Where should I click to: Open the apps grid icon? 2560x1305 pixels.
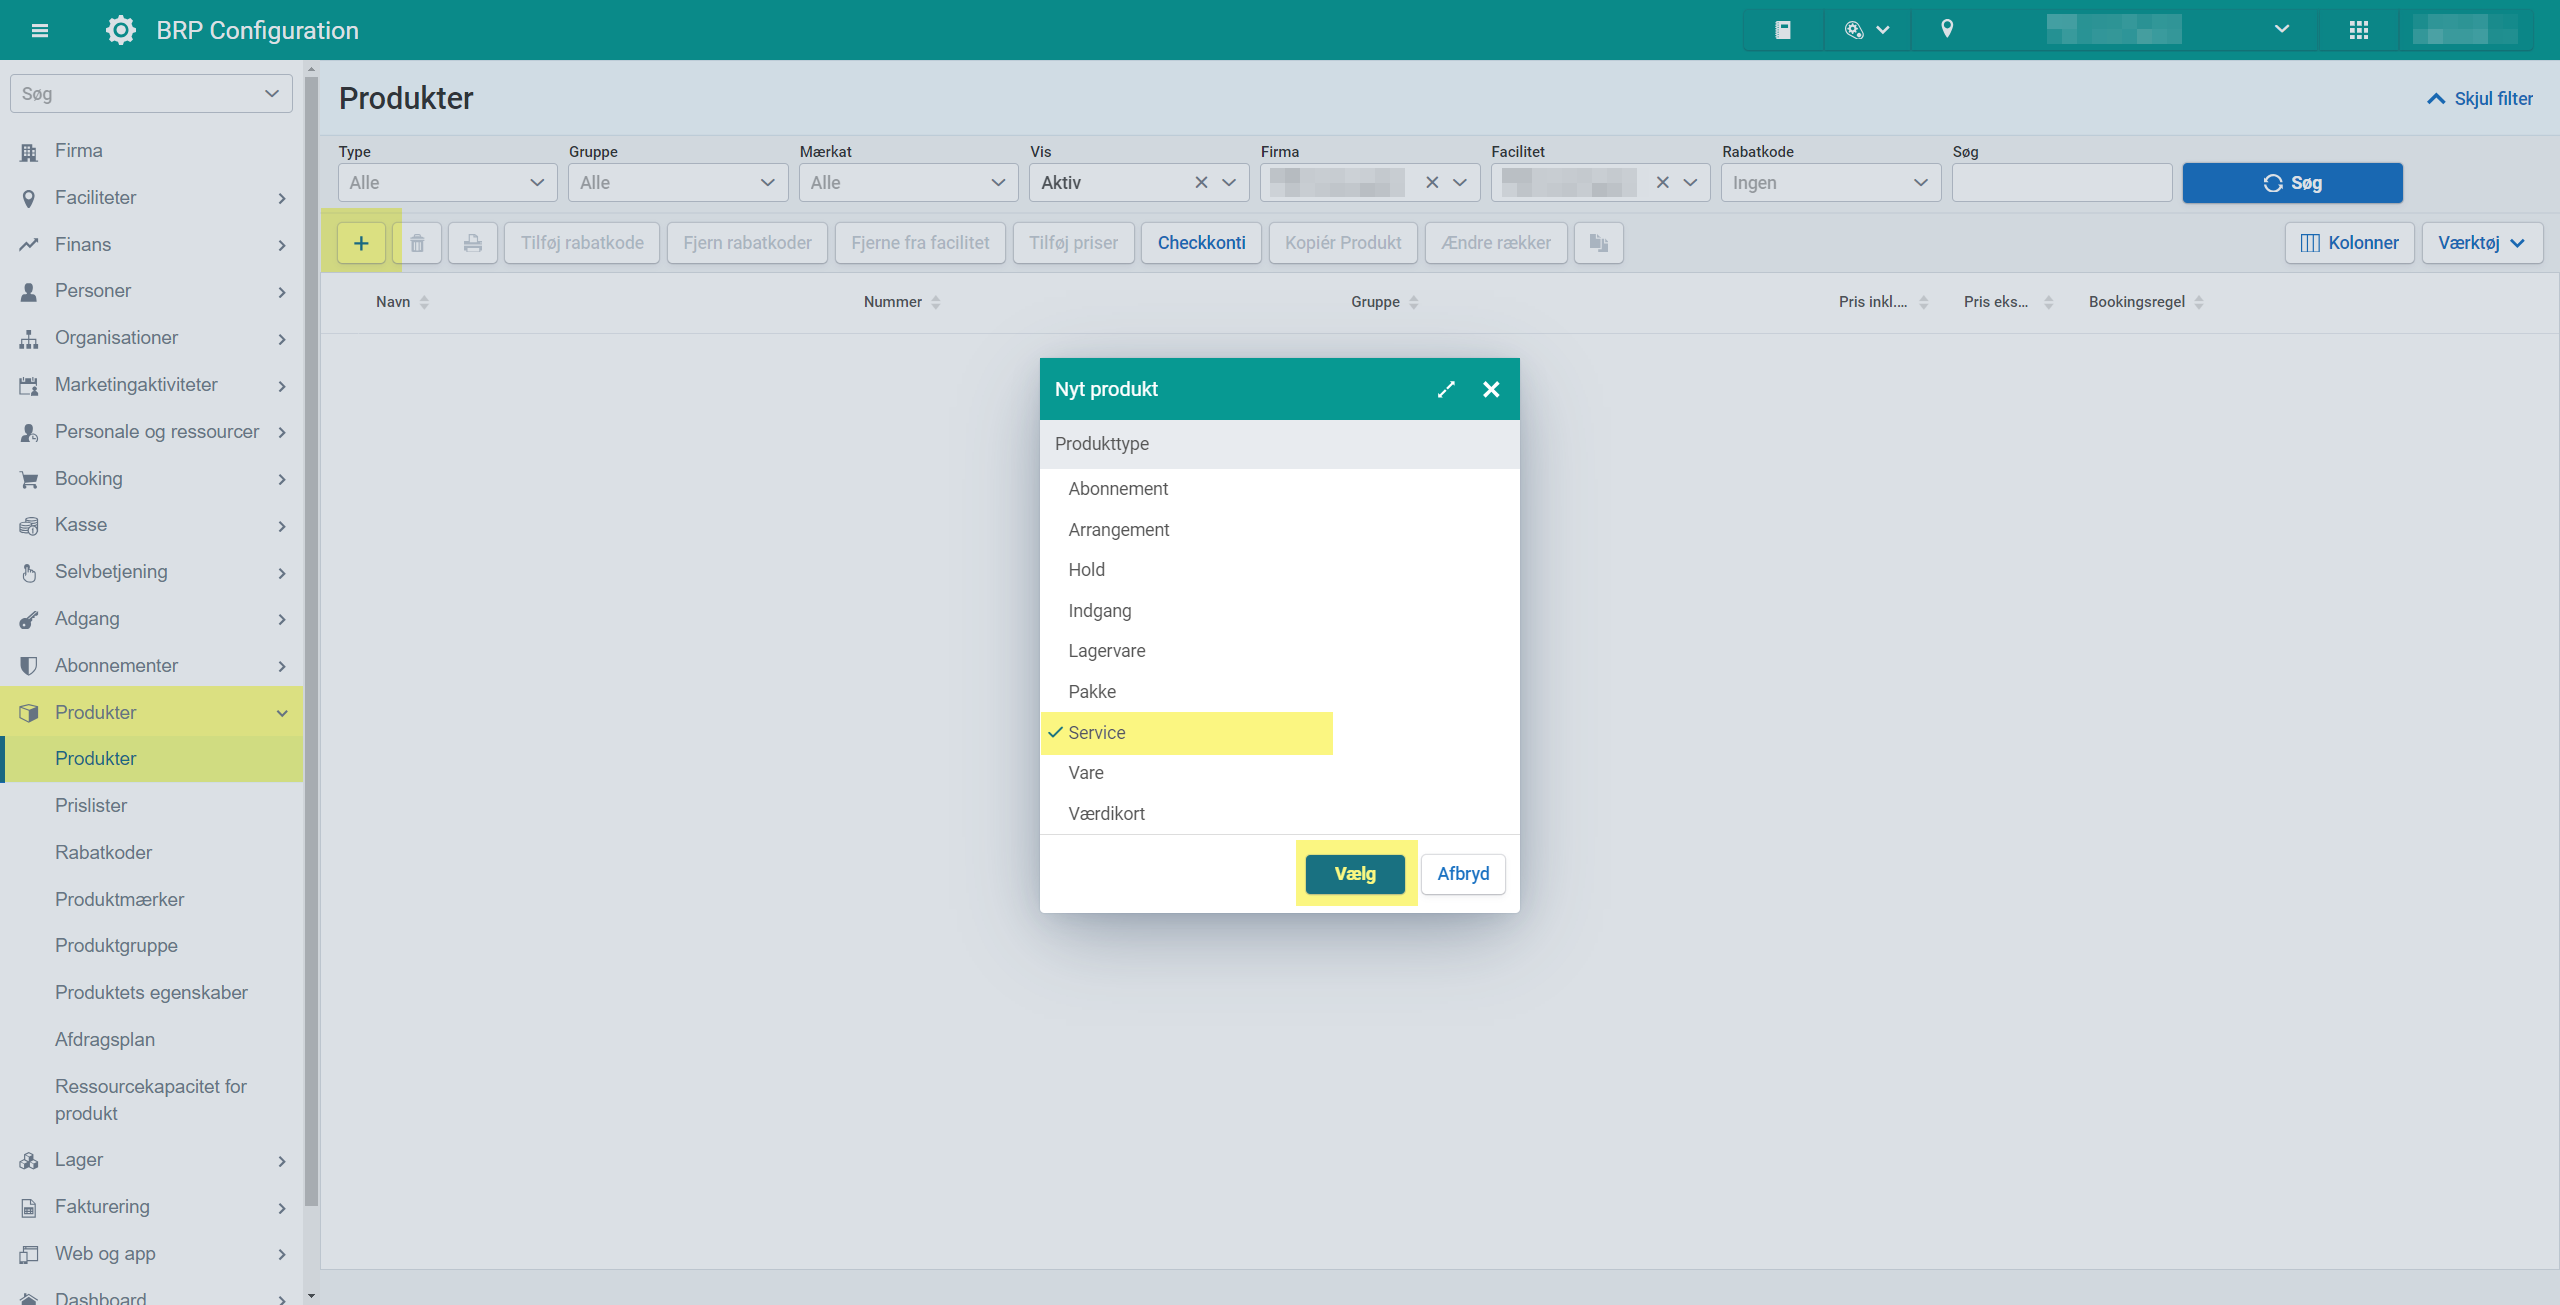pyautogui.click(x=2359, y=30)
